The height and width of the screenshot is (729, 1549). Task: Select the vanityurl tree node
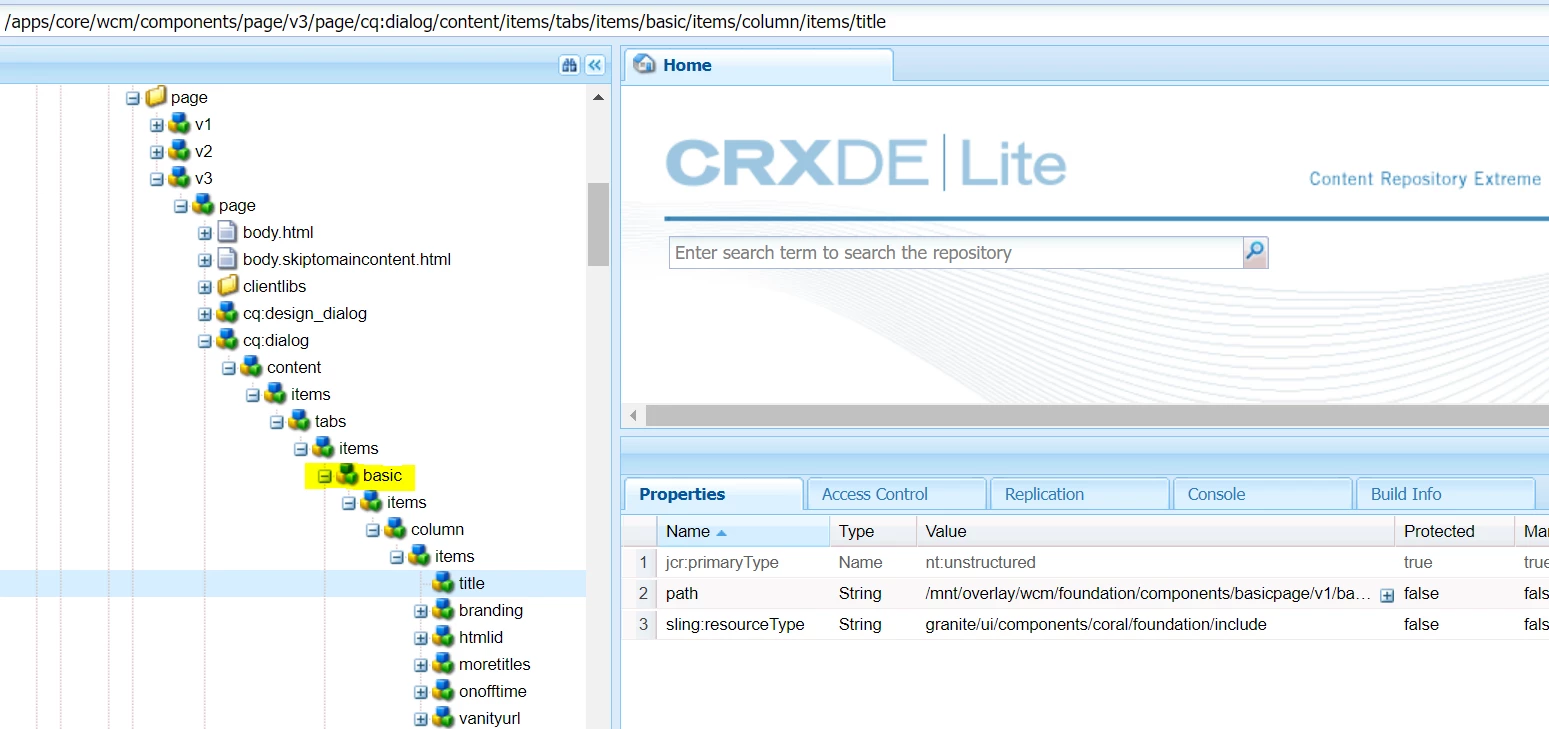click(490, 718)
